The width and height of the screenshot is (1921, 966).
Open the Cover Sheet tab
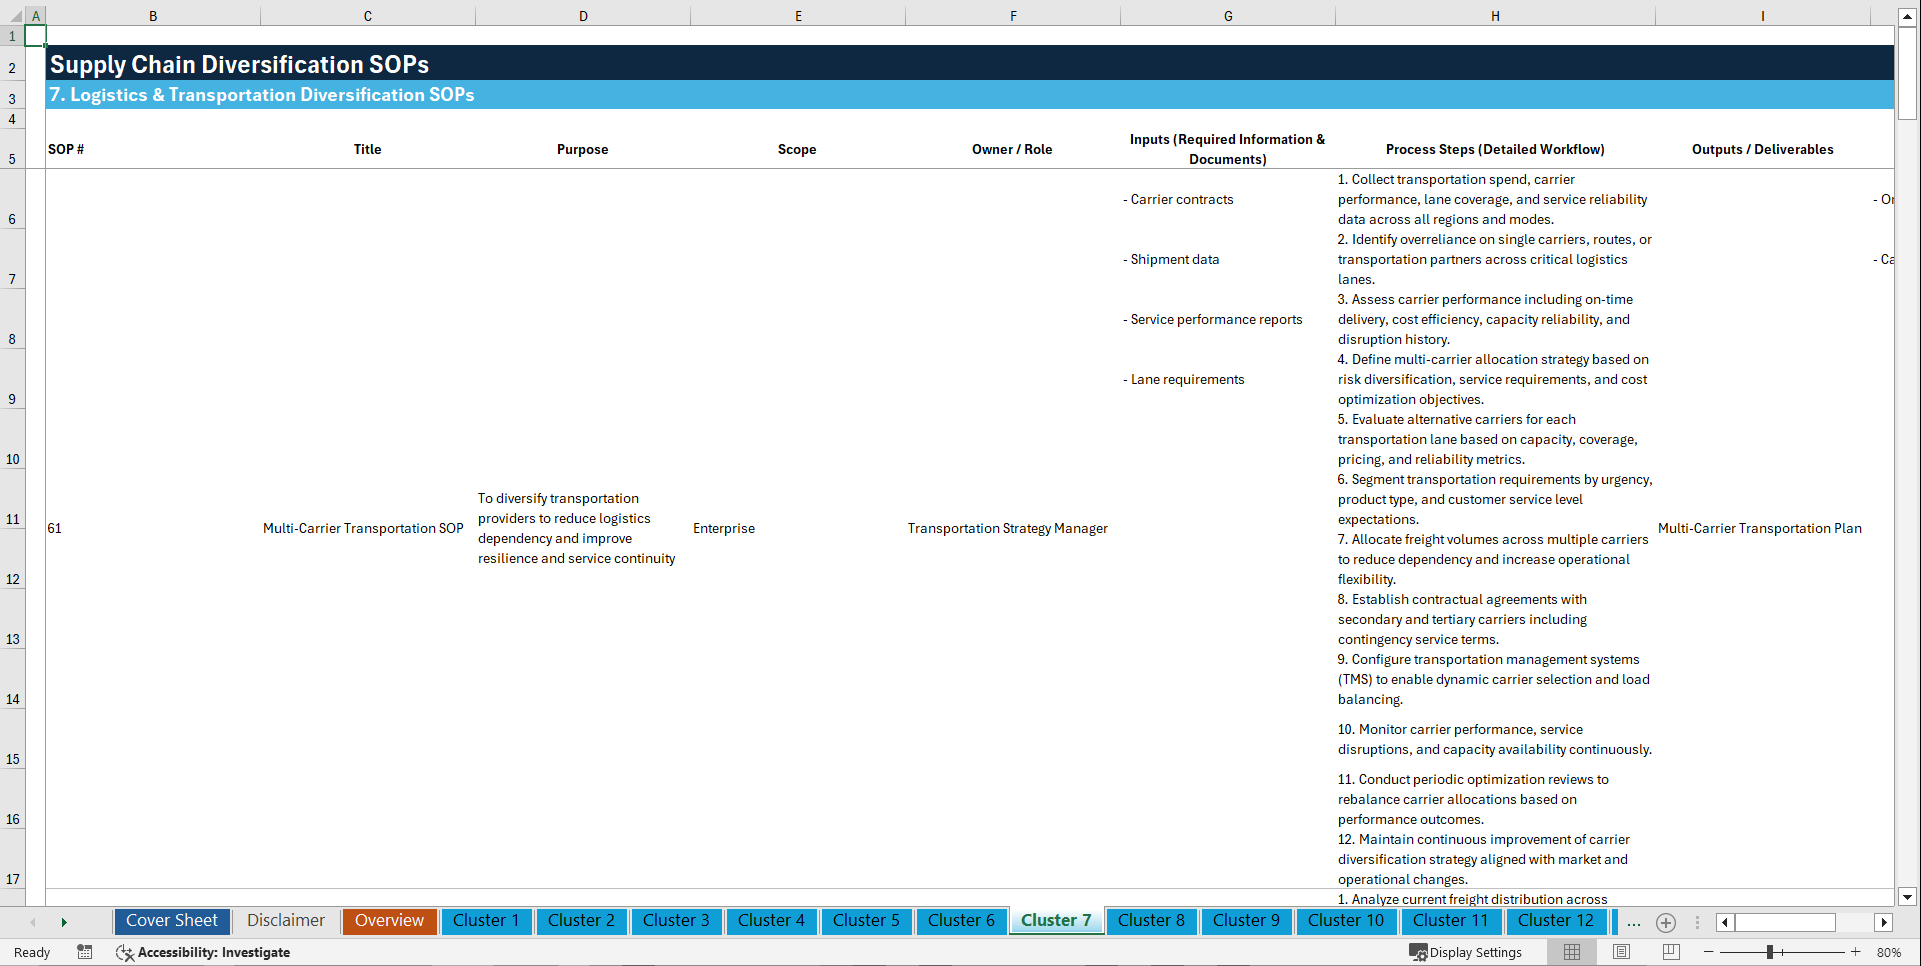coord(172,921)
